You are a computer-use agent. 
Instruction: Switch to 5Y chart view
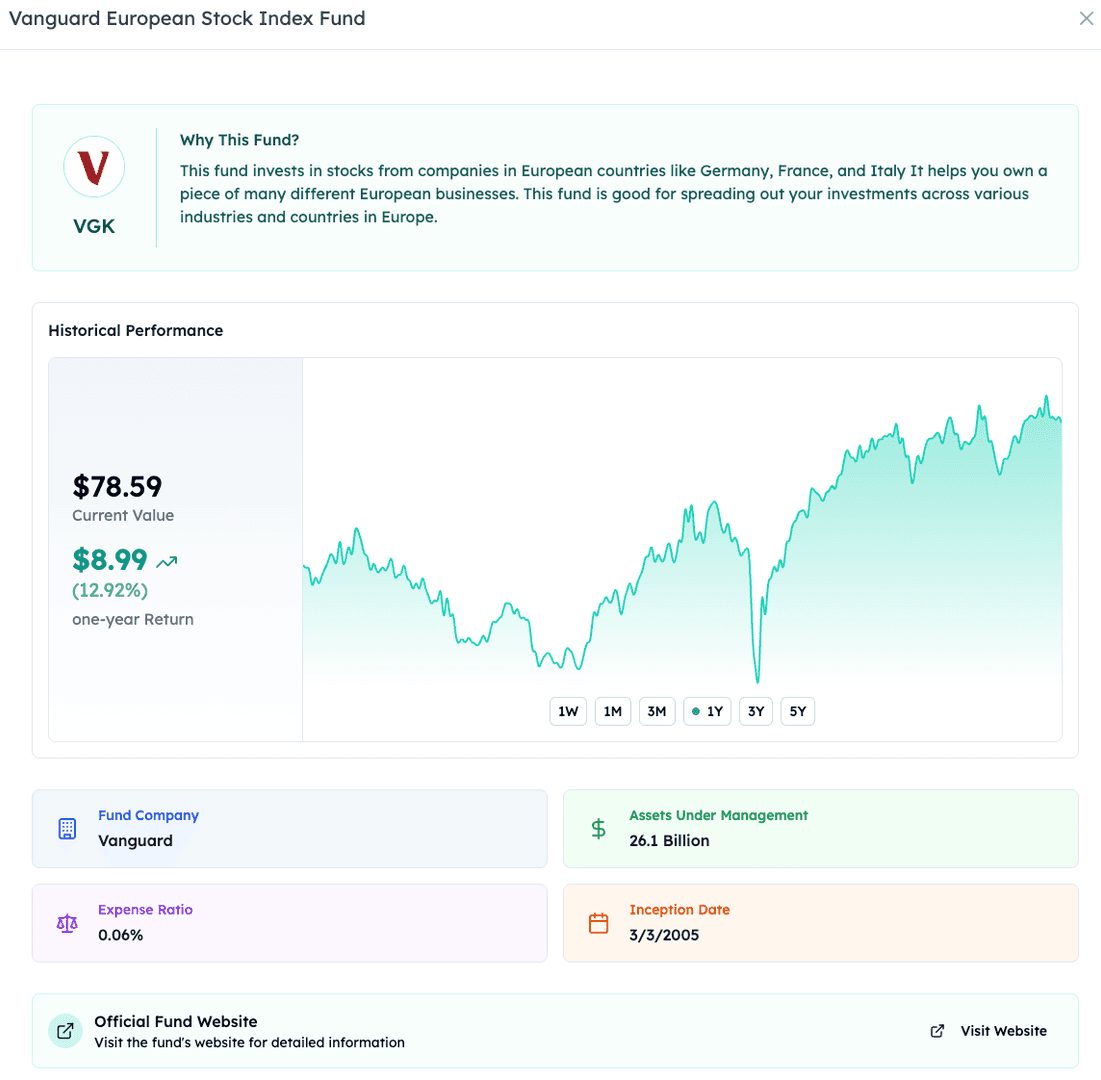797,712
